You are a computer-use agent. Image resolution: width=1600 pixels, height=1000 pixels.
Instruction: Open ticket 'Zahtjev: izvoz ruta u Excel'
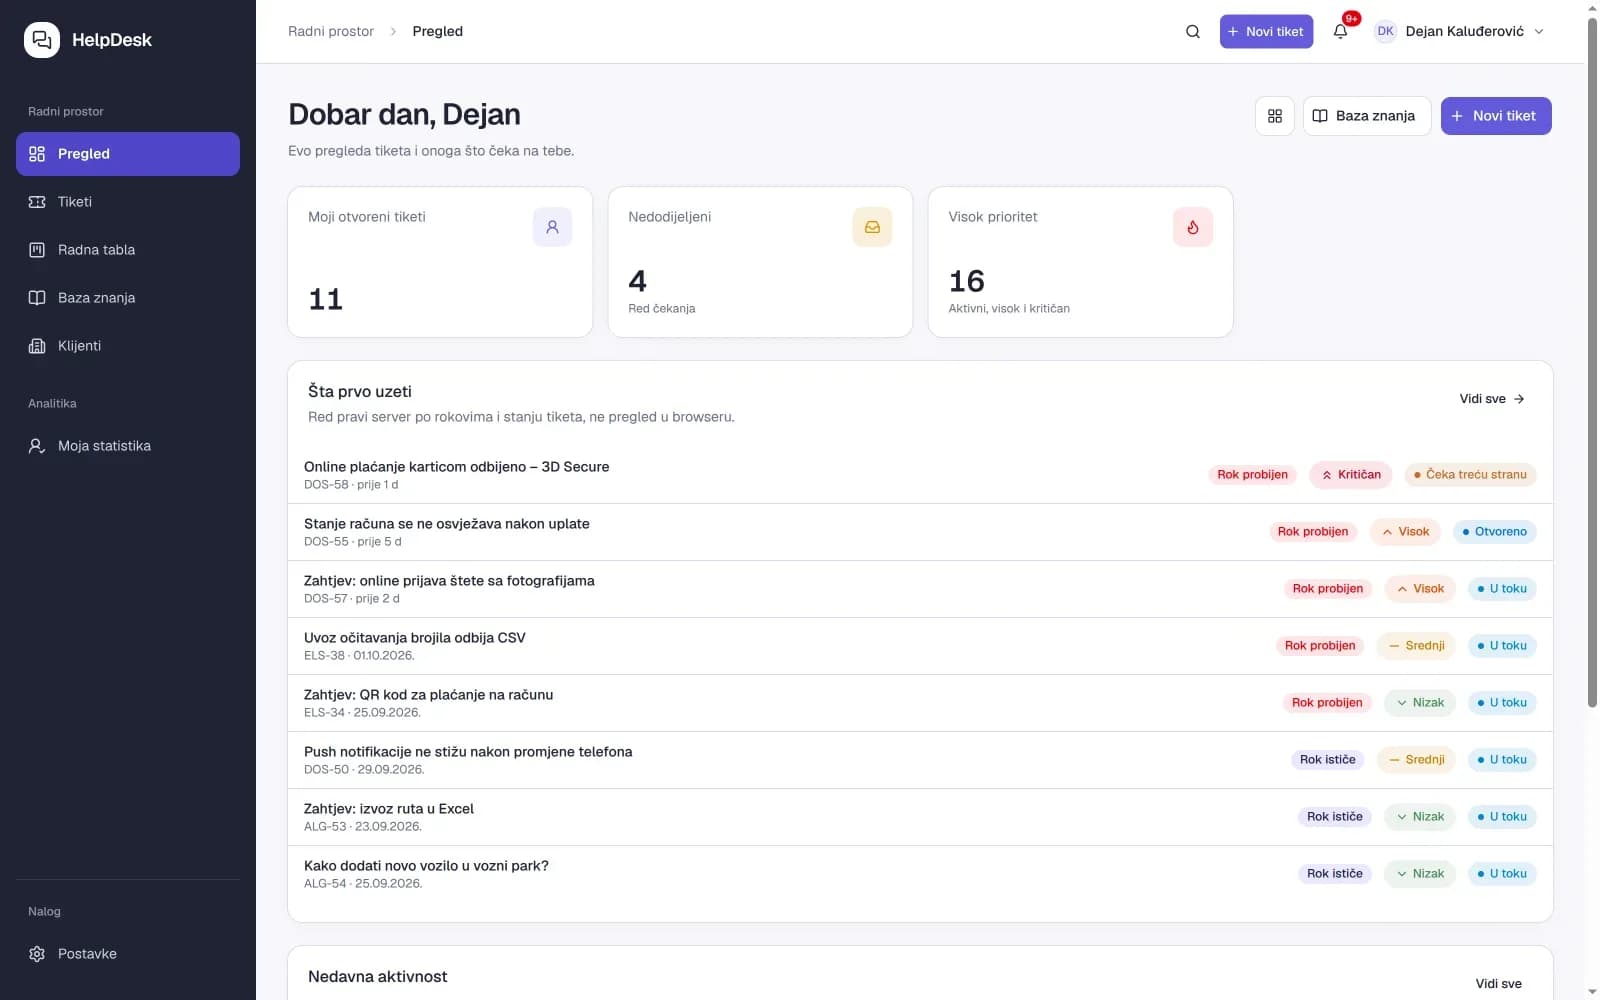[920, 817]
